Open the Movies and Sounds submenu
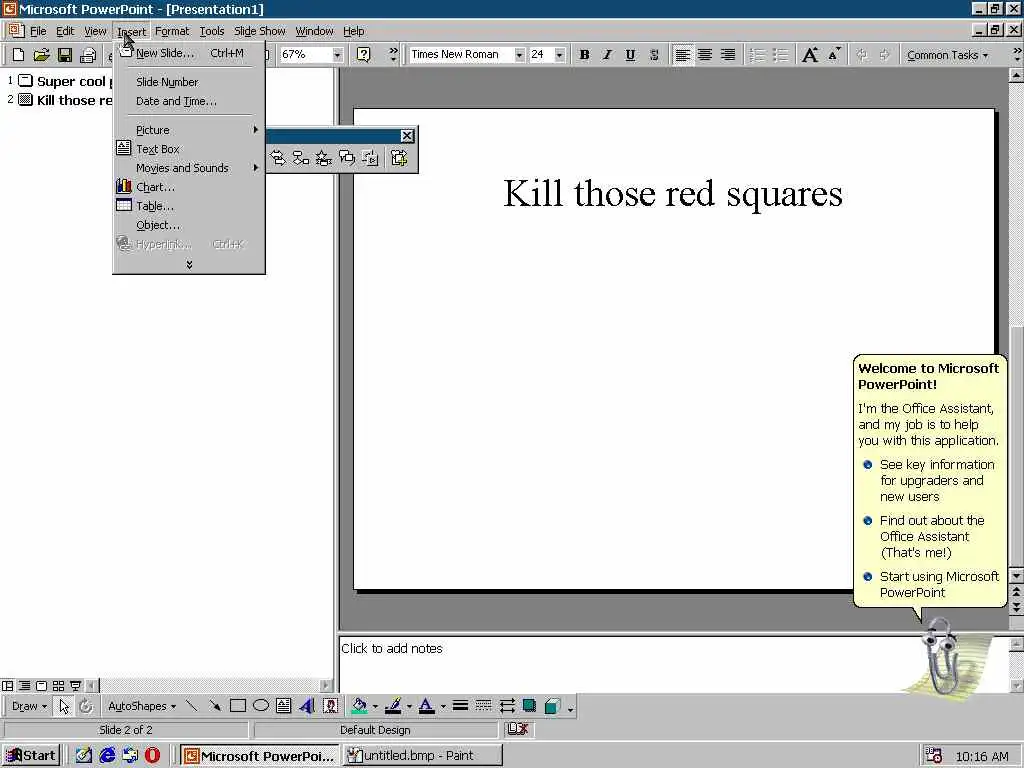 click(x=189, y=168)
